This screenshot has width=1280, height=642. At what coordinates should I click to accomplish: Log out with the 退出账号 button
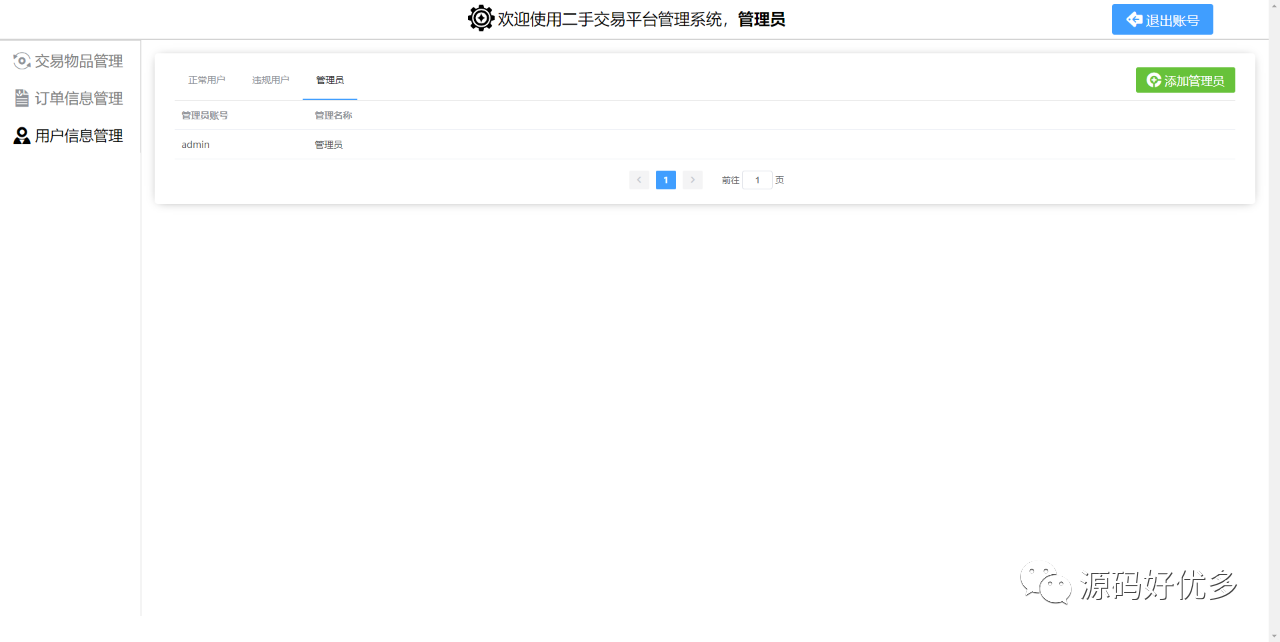point(1162,19)
